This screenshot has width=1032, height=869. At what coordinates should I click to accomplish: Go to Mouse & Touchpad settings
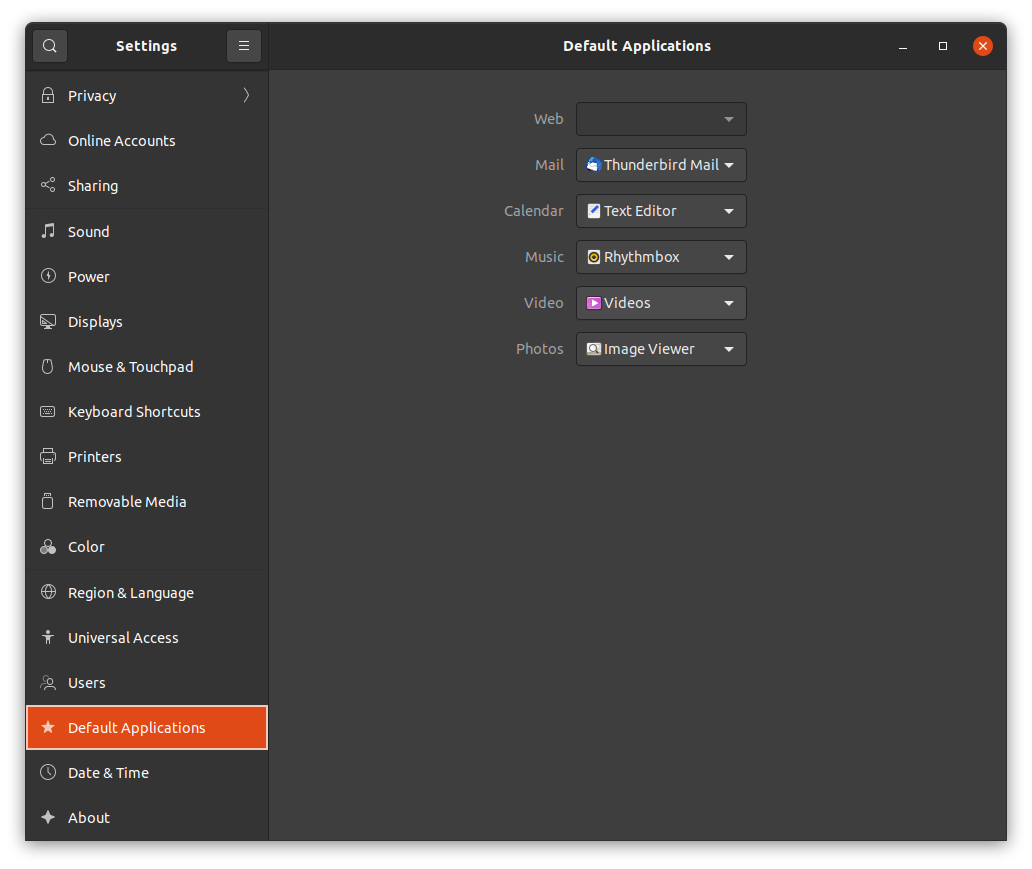pos(147,367)
